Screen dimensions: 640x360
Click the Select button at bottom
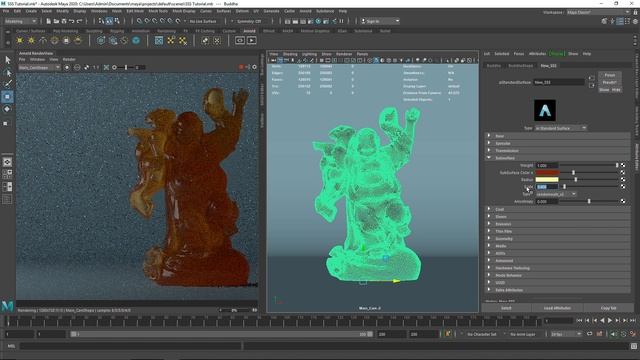click(506, 308)
